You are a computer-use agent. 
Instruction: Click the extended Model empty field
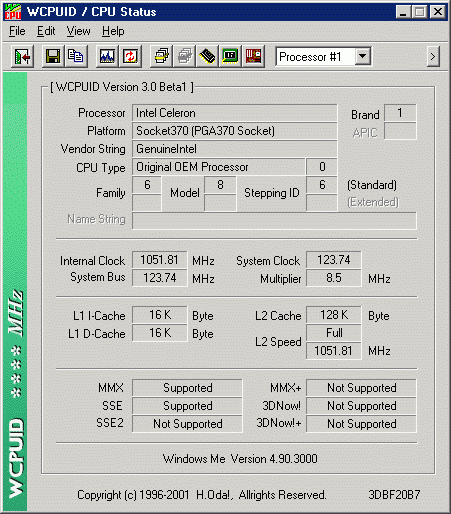pos(220,203)
